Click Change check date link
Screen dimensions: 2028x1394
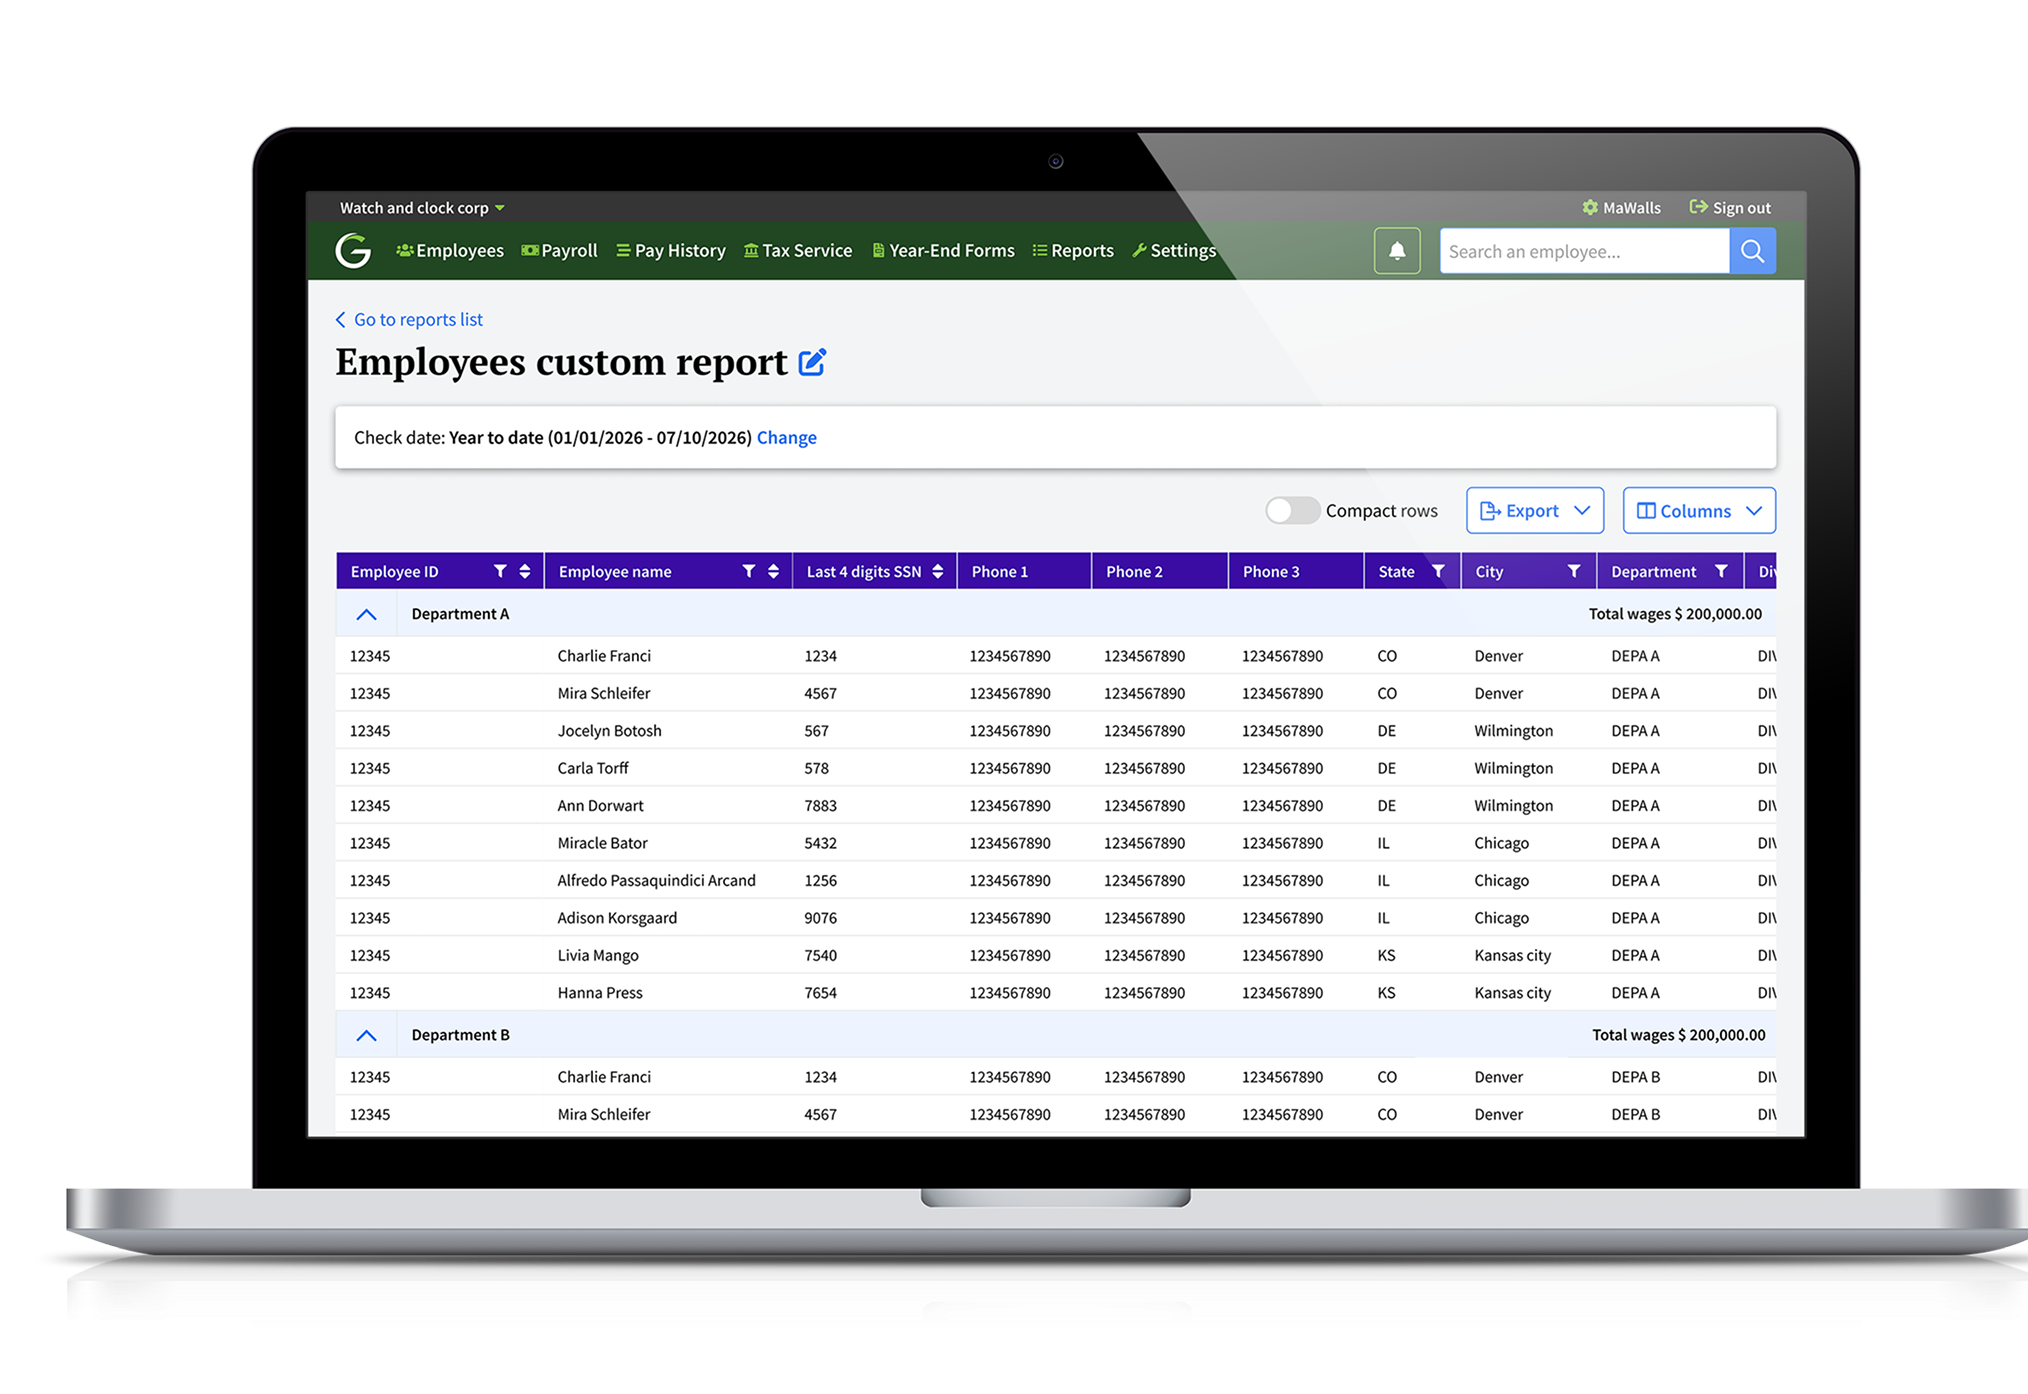[x=787, y=437]
